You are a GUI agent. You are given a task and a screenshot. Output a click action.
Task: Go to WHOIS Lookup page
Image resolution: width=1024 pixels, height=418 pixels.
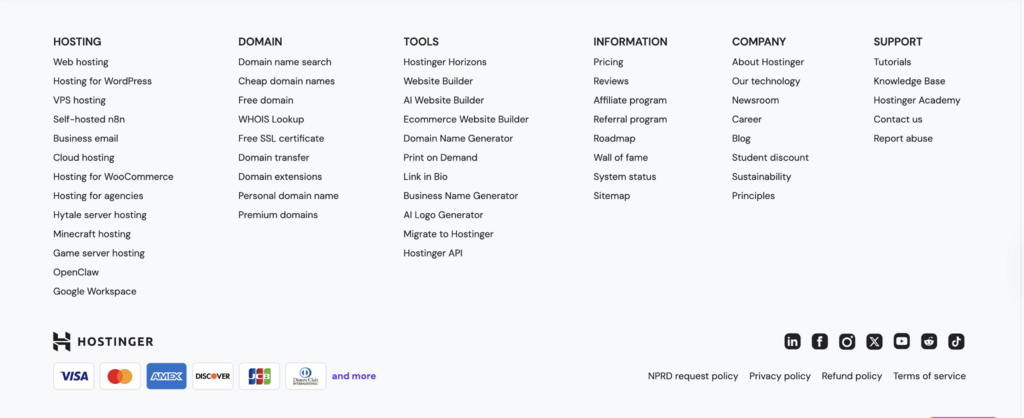[x=271, y=119]
